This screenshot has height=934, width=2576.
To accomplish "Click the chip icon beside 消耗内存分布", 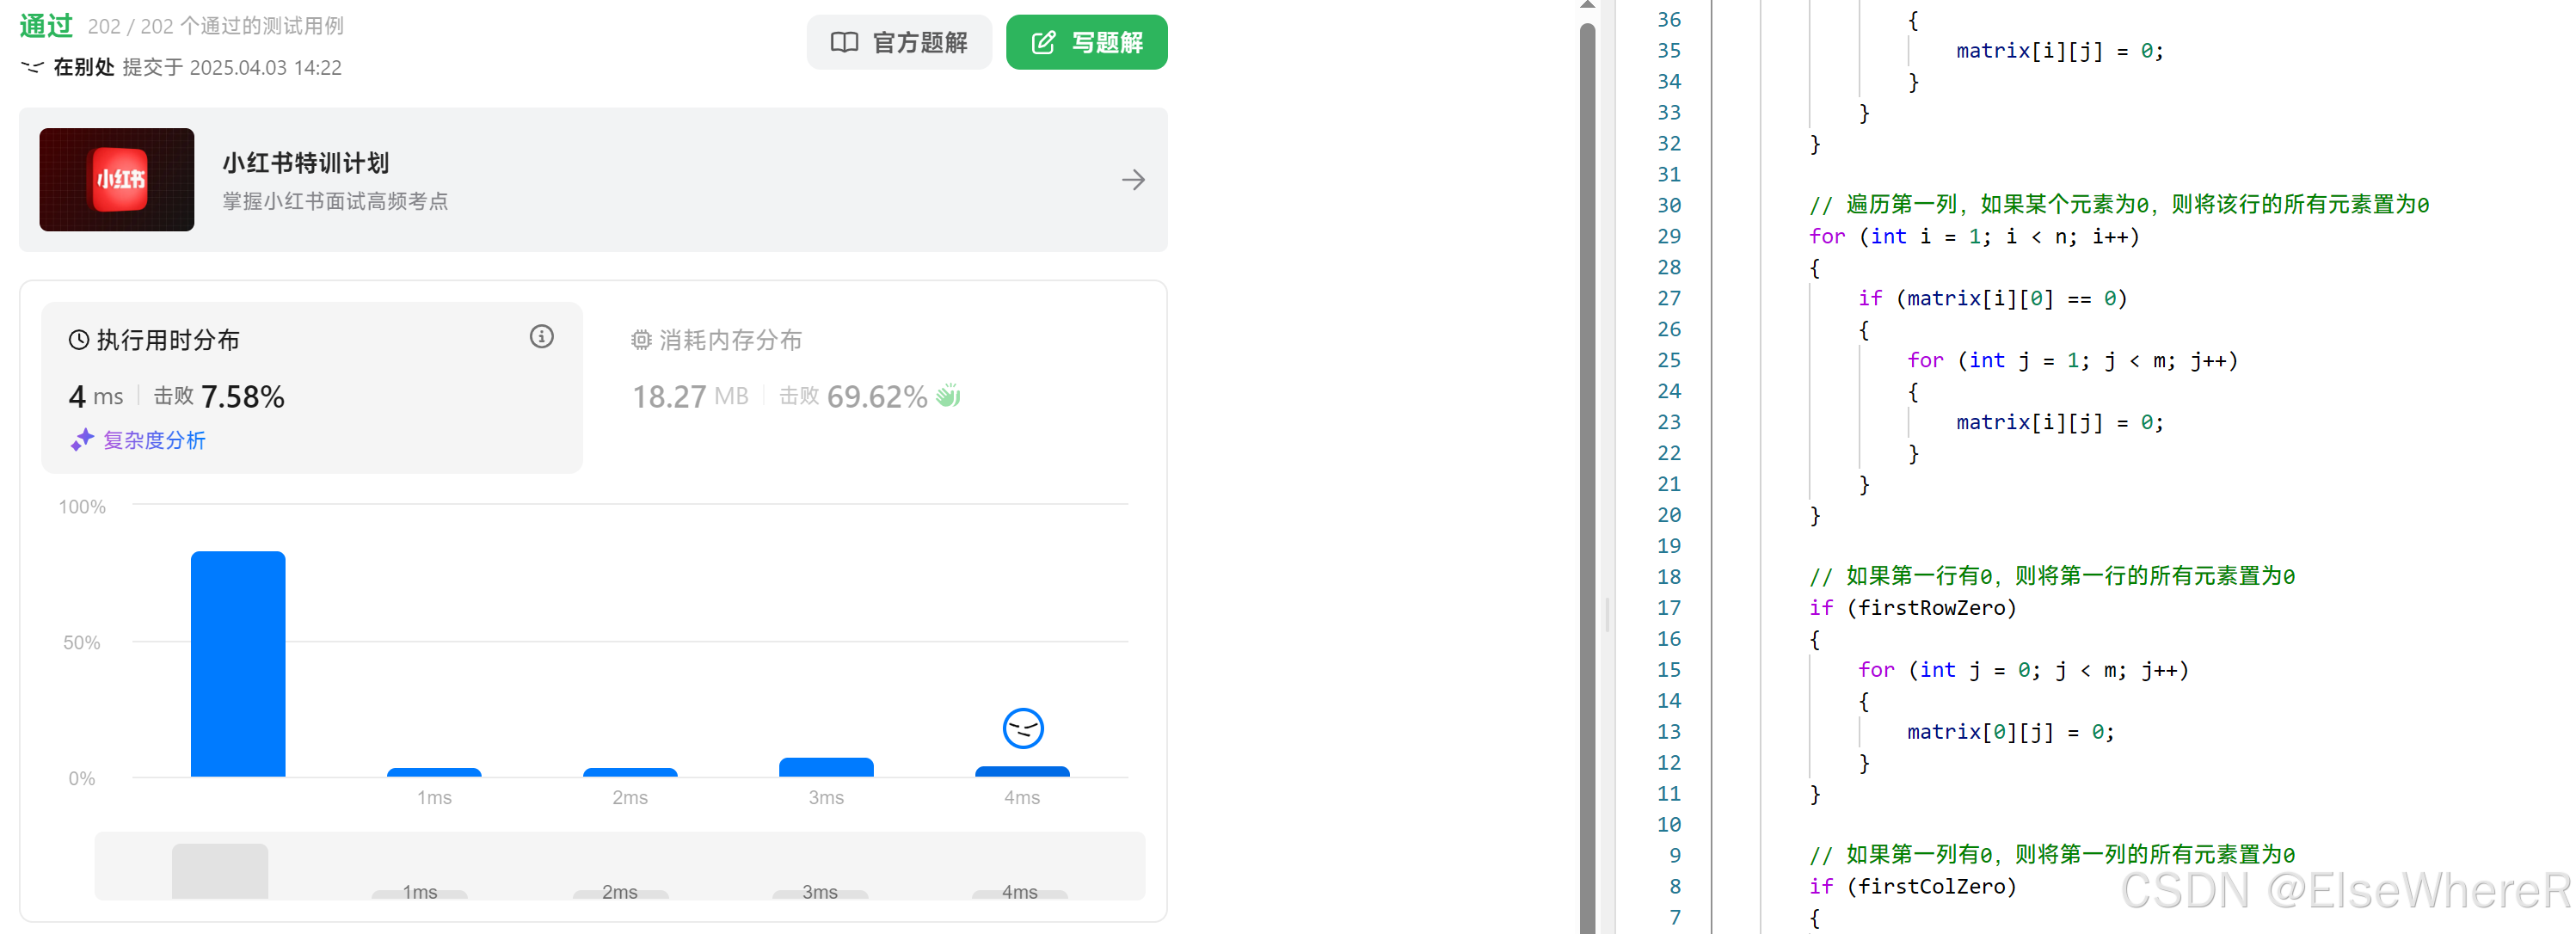I will (x=641, y=340).
